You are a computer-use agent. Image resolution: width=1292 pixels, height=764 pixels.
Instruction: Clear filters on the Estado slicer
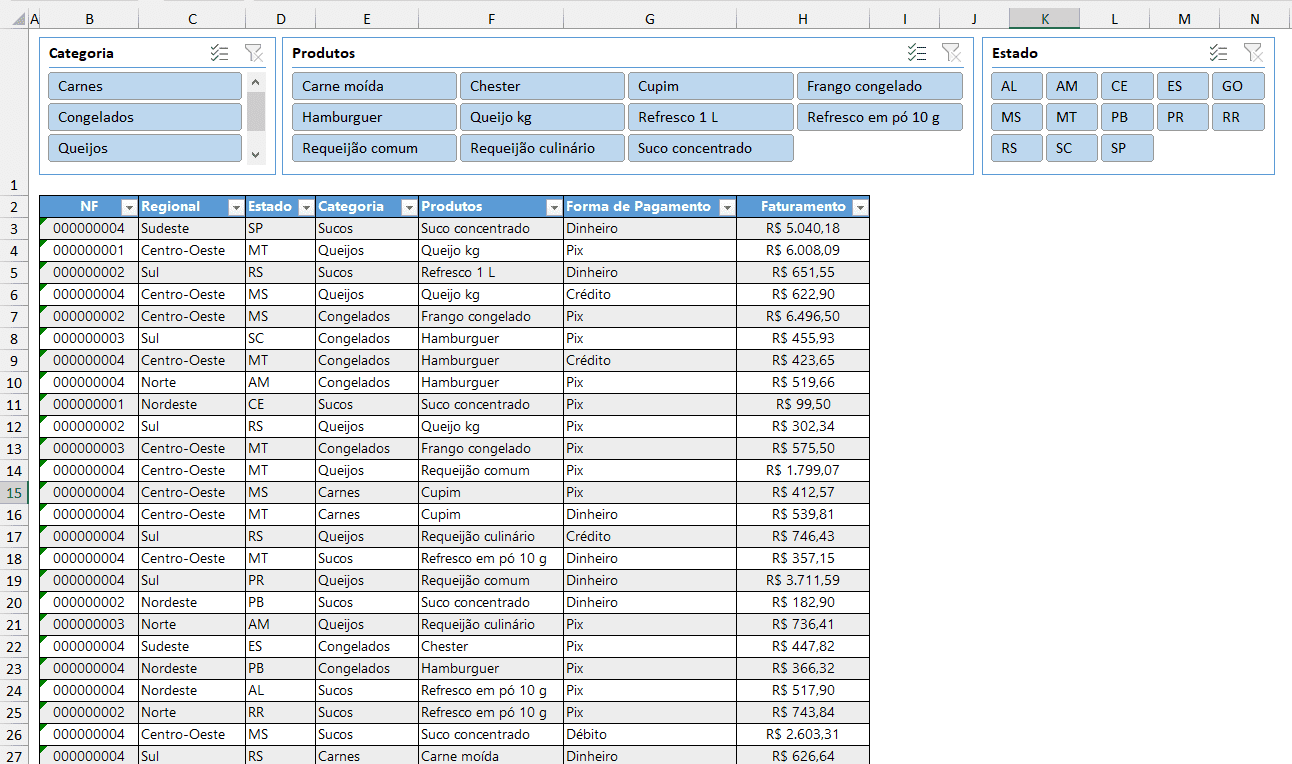(1253, 53)
